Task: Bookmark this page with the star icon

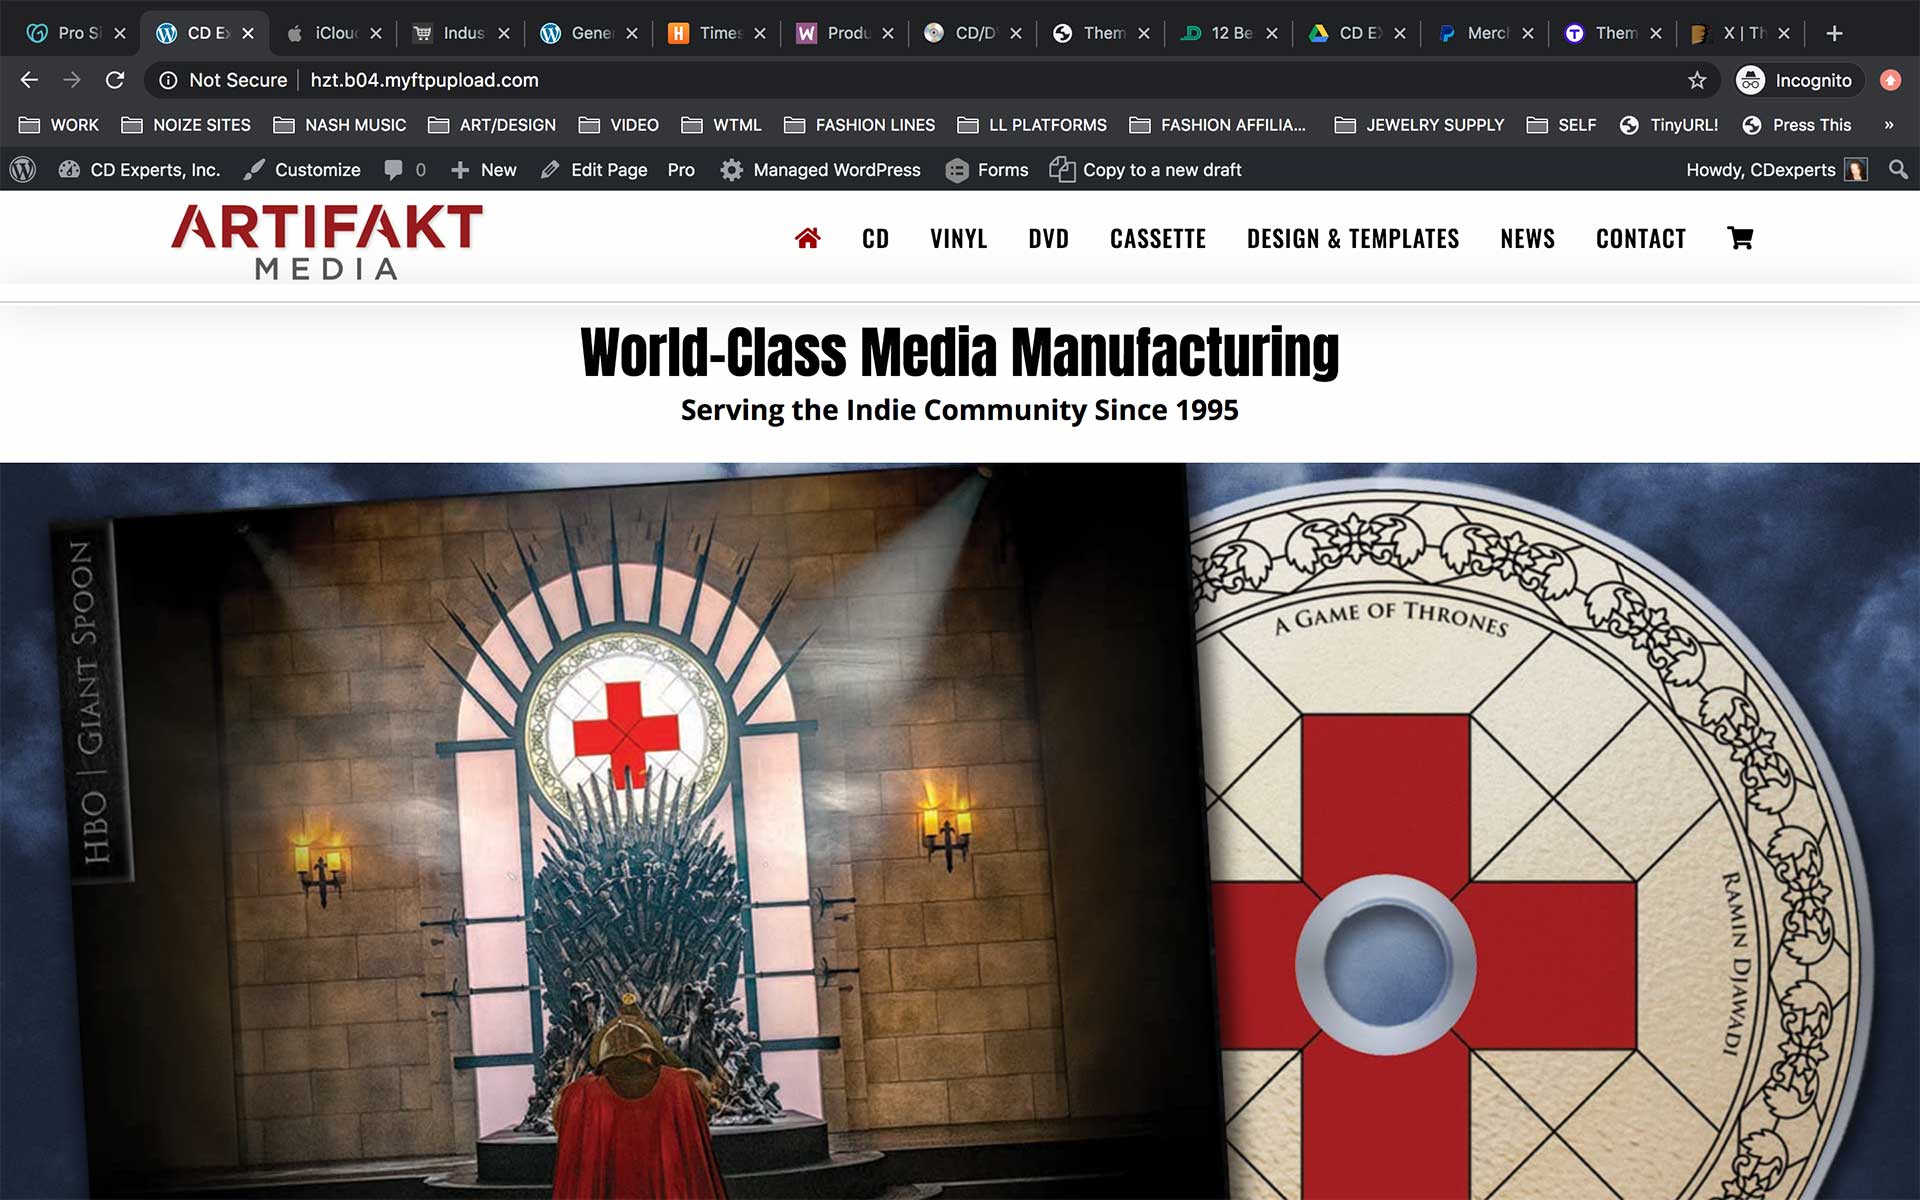Action: tap(1697, 80)
